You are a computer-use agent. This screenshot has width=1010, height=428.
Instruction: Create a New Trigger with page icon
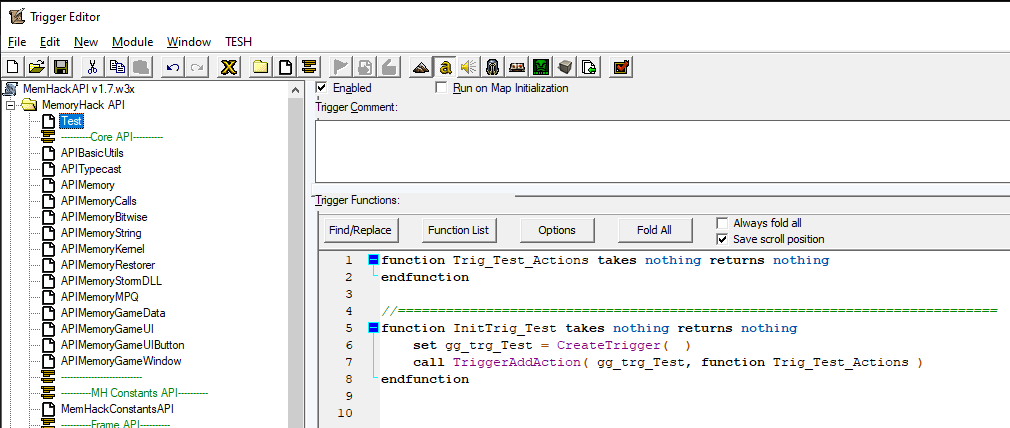tap(285, 67)
